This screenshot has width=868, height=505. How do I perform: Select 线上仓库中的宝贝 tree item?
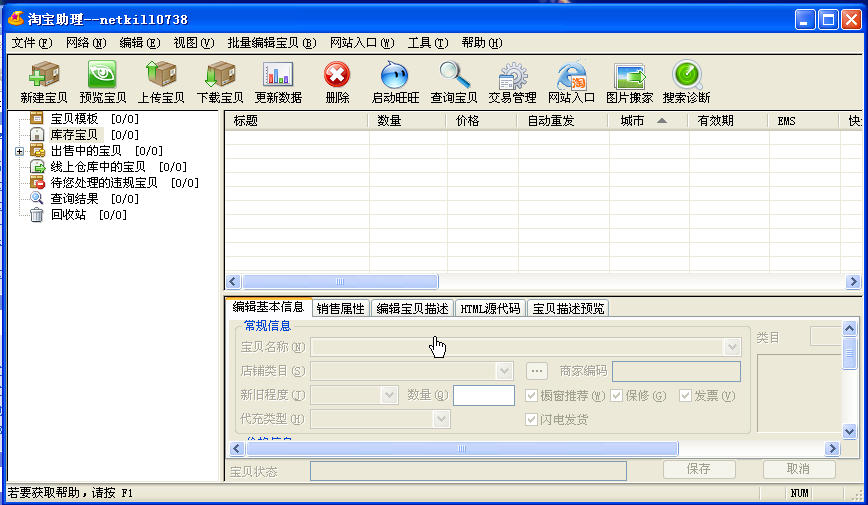coord(98,167)
